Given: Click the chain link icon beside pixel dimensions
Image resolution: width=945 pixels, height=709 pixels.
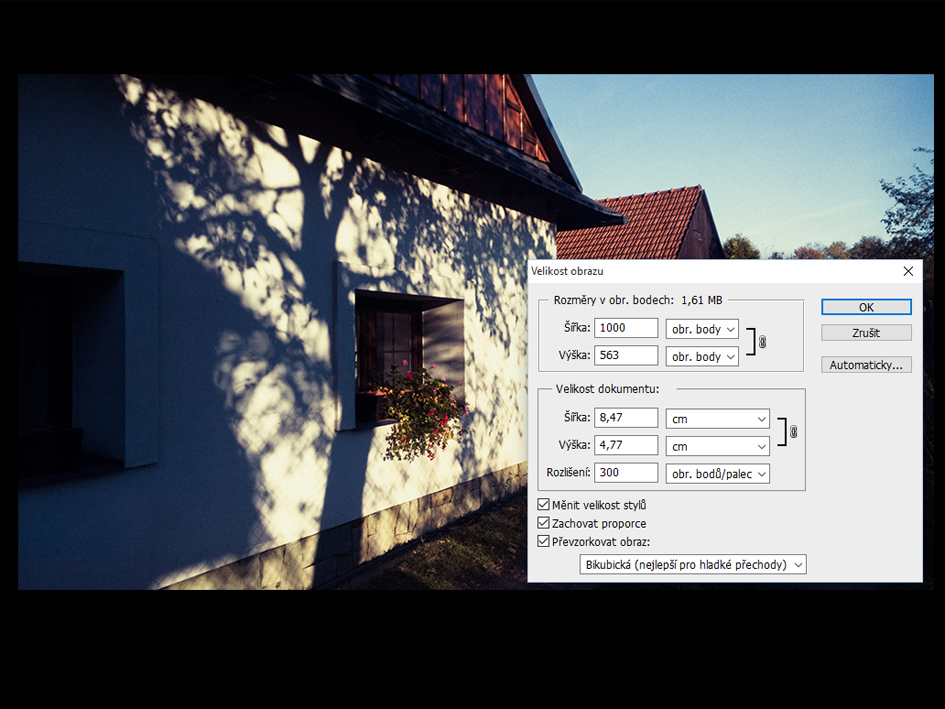Looking at the screenshot, I should click(x=762, y=342).
